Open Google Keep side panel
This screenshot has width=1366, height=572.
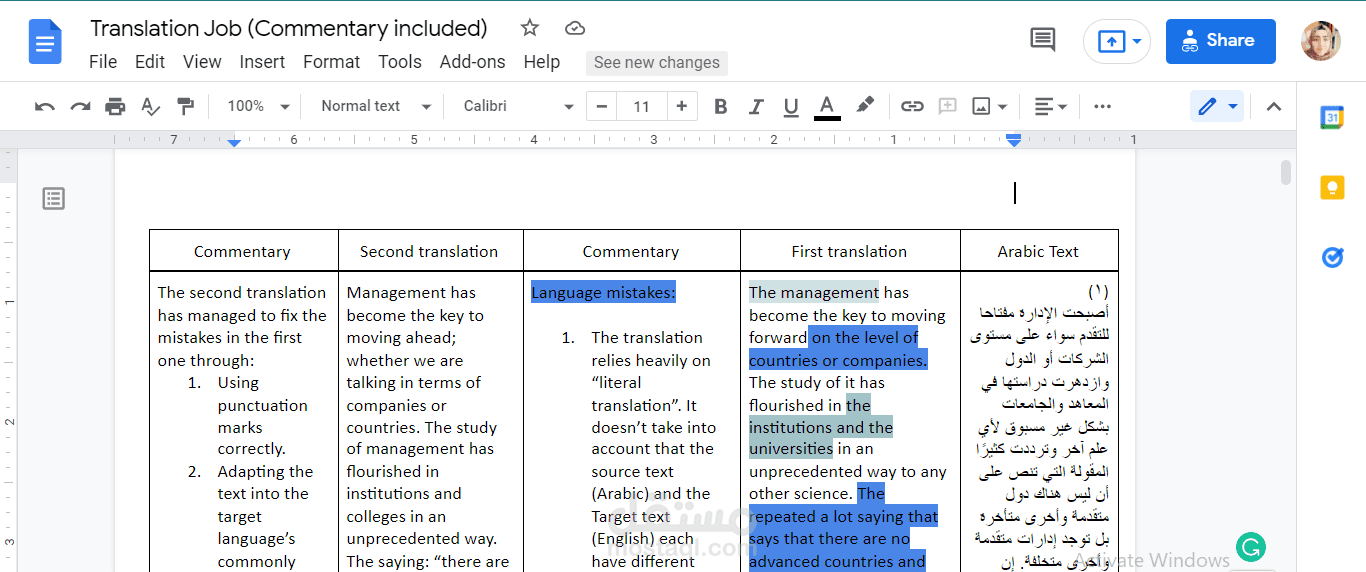(x=1332, y=187)
